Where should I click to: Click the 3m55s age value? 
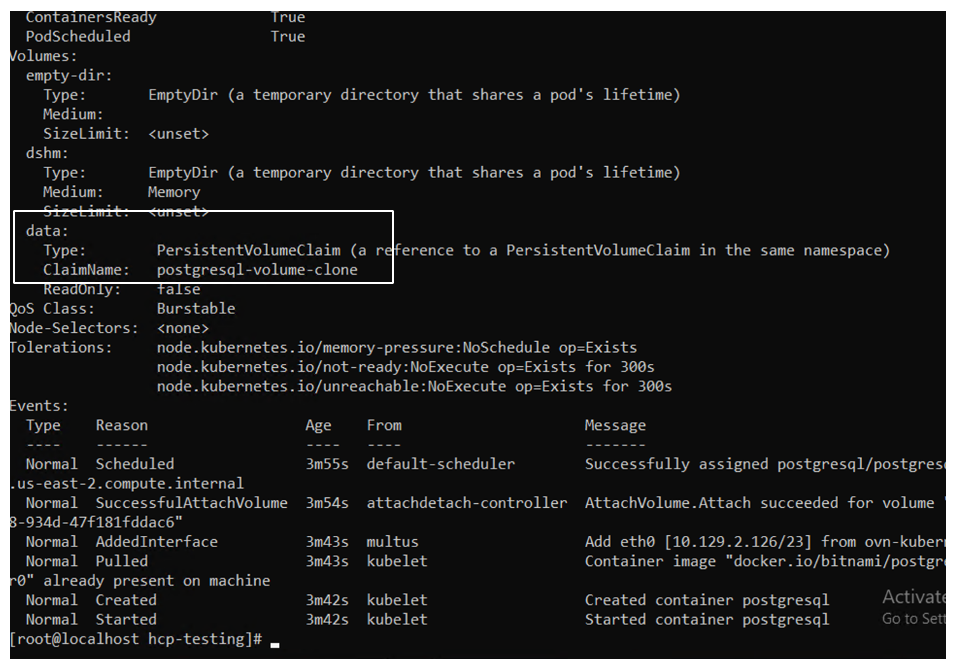tap(326, 464)
